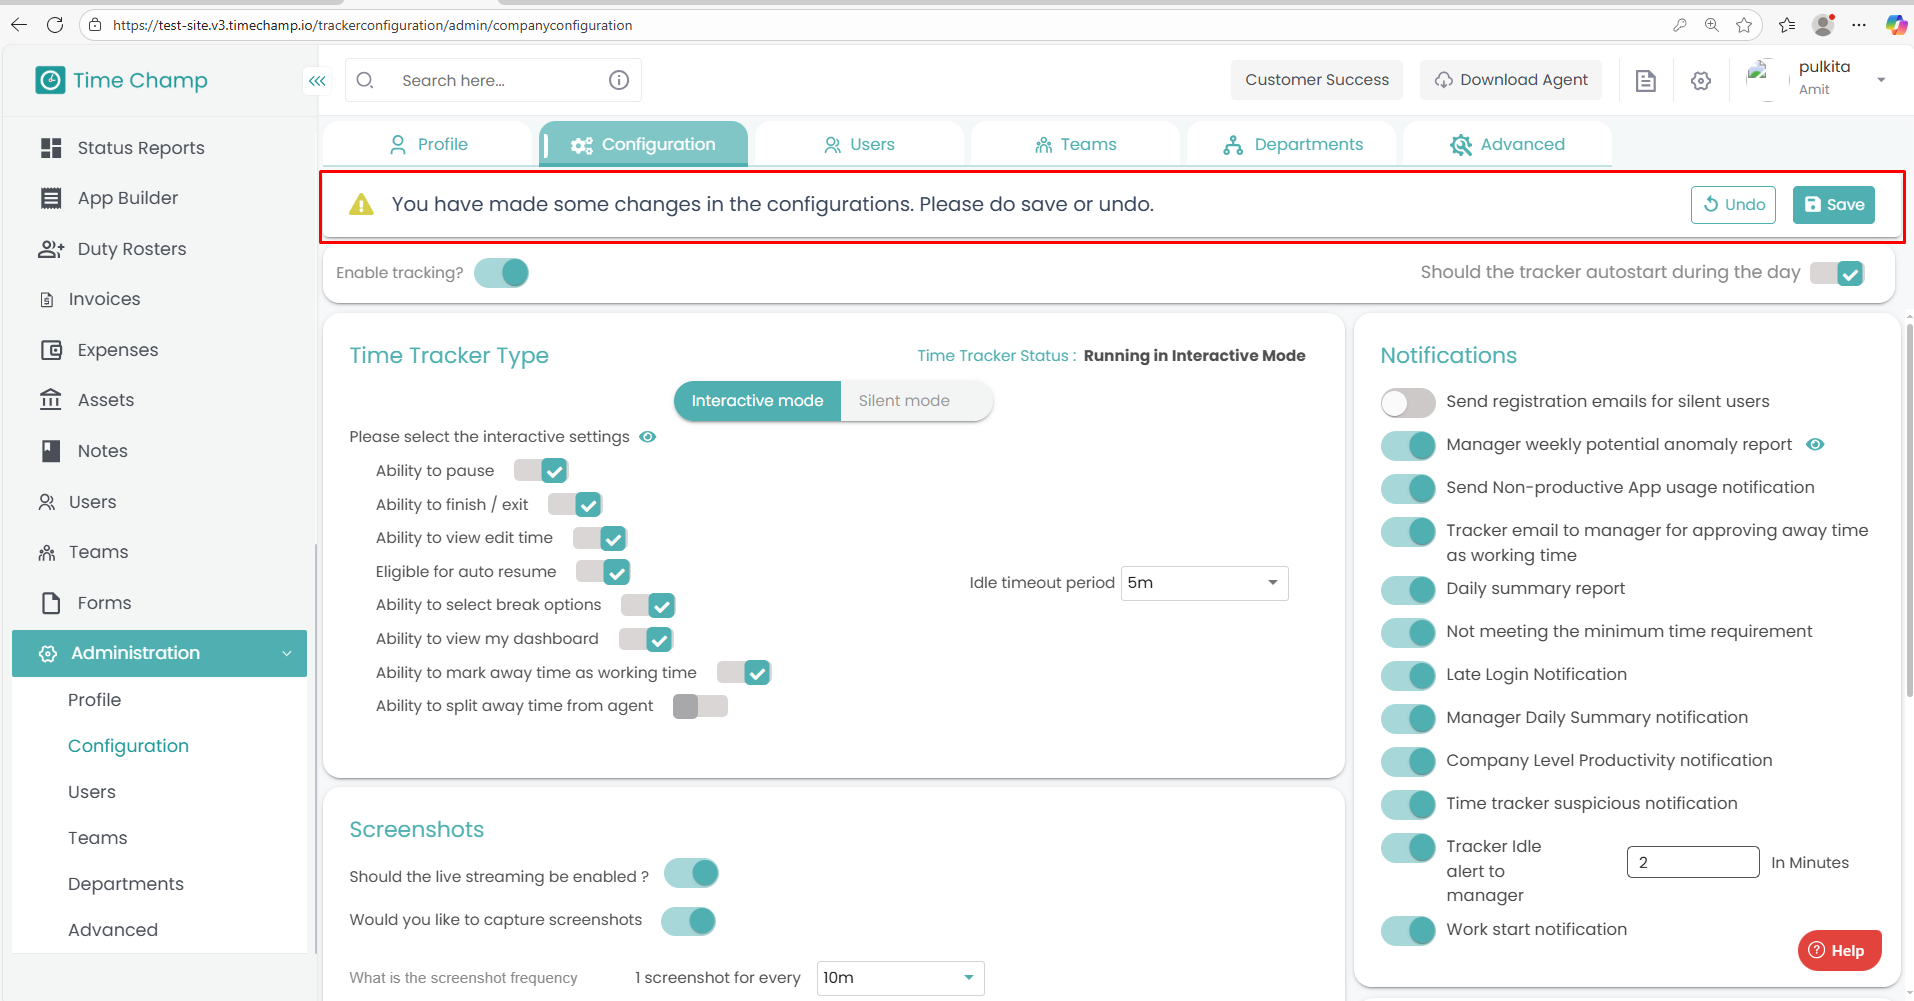Collapse the sidebar with double-chevron icon
Viewport: 1914px width, 1001px height.
coord(317,81)
